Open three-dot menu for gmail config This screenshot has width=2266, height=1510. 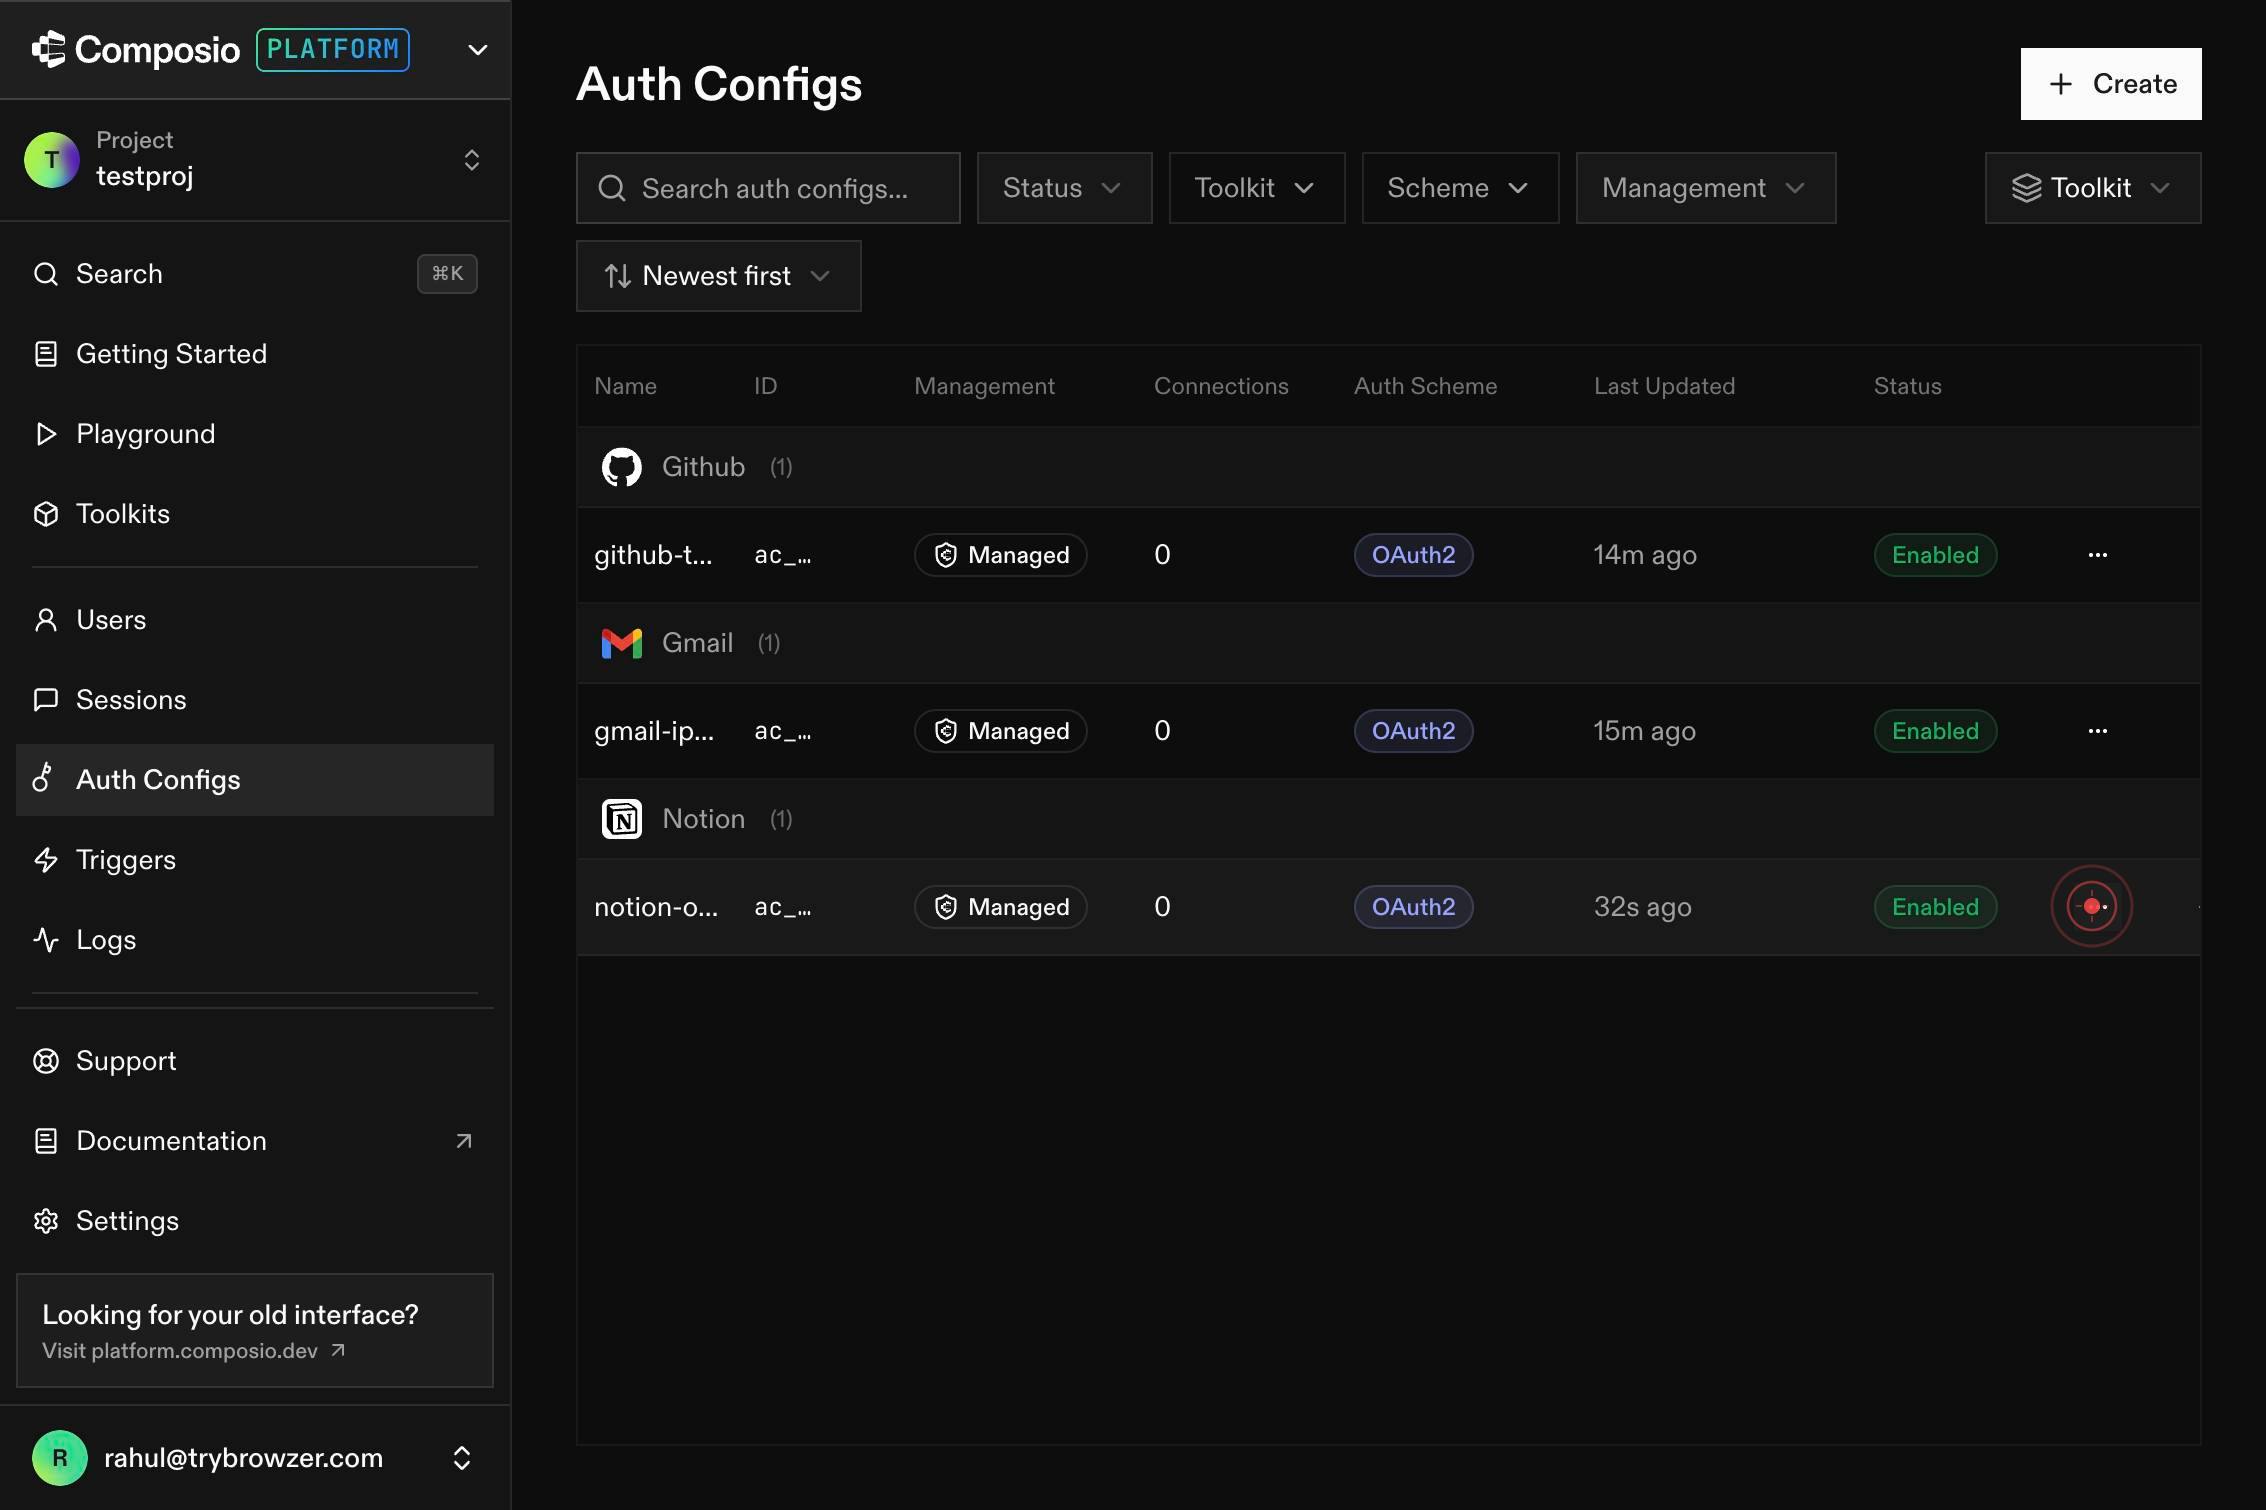(x=2098, y=731)
